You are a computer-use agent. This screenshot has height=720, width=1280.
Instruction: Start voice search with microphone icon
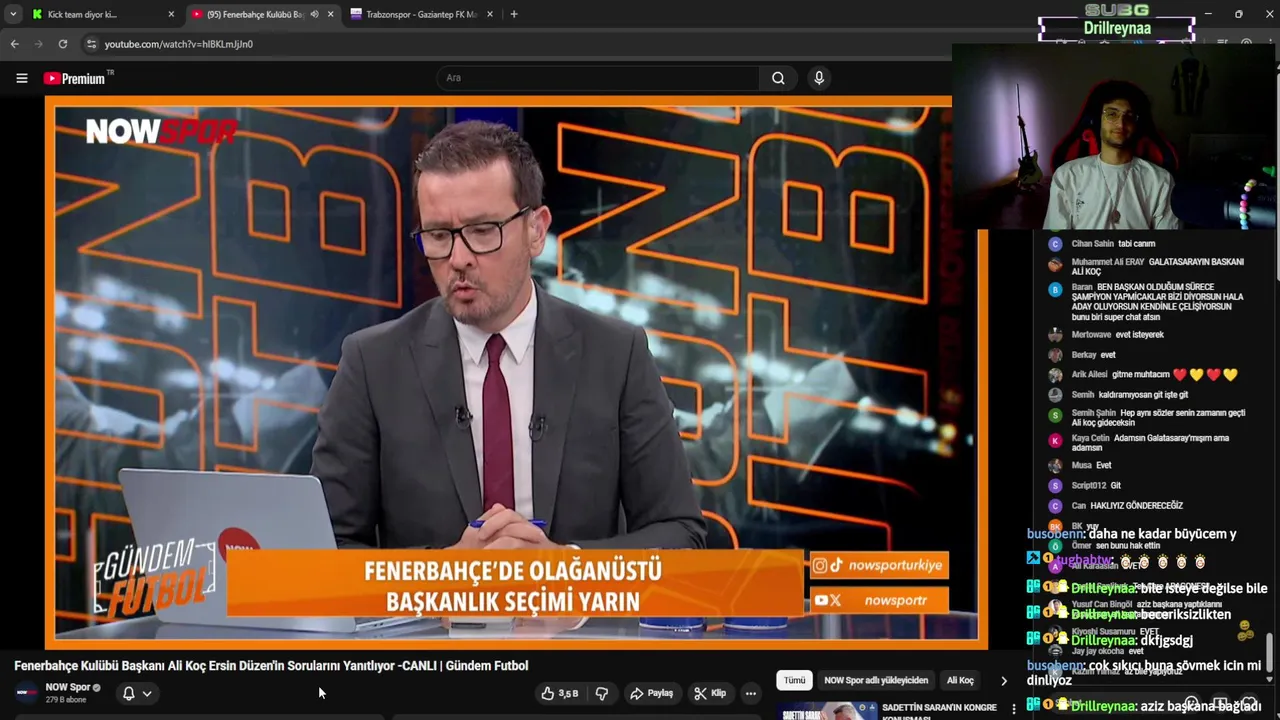(819, 78)
